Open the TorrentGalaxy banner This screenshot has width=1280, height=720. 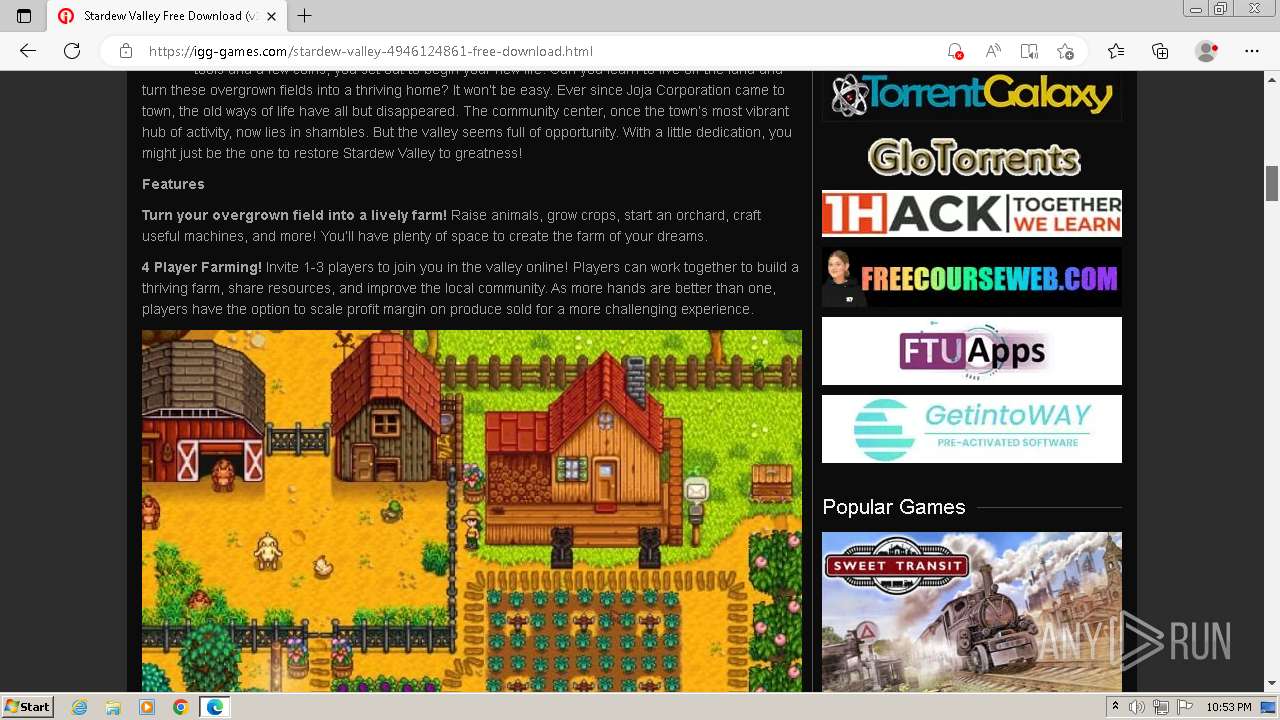[x=972, y=95]
